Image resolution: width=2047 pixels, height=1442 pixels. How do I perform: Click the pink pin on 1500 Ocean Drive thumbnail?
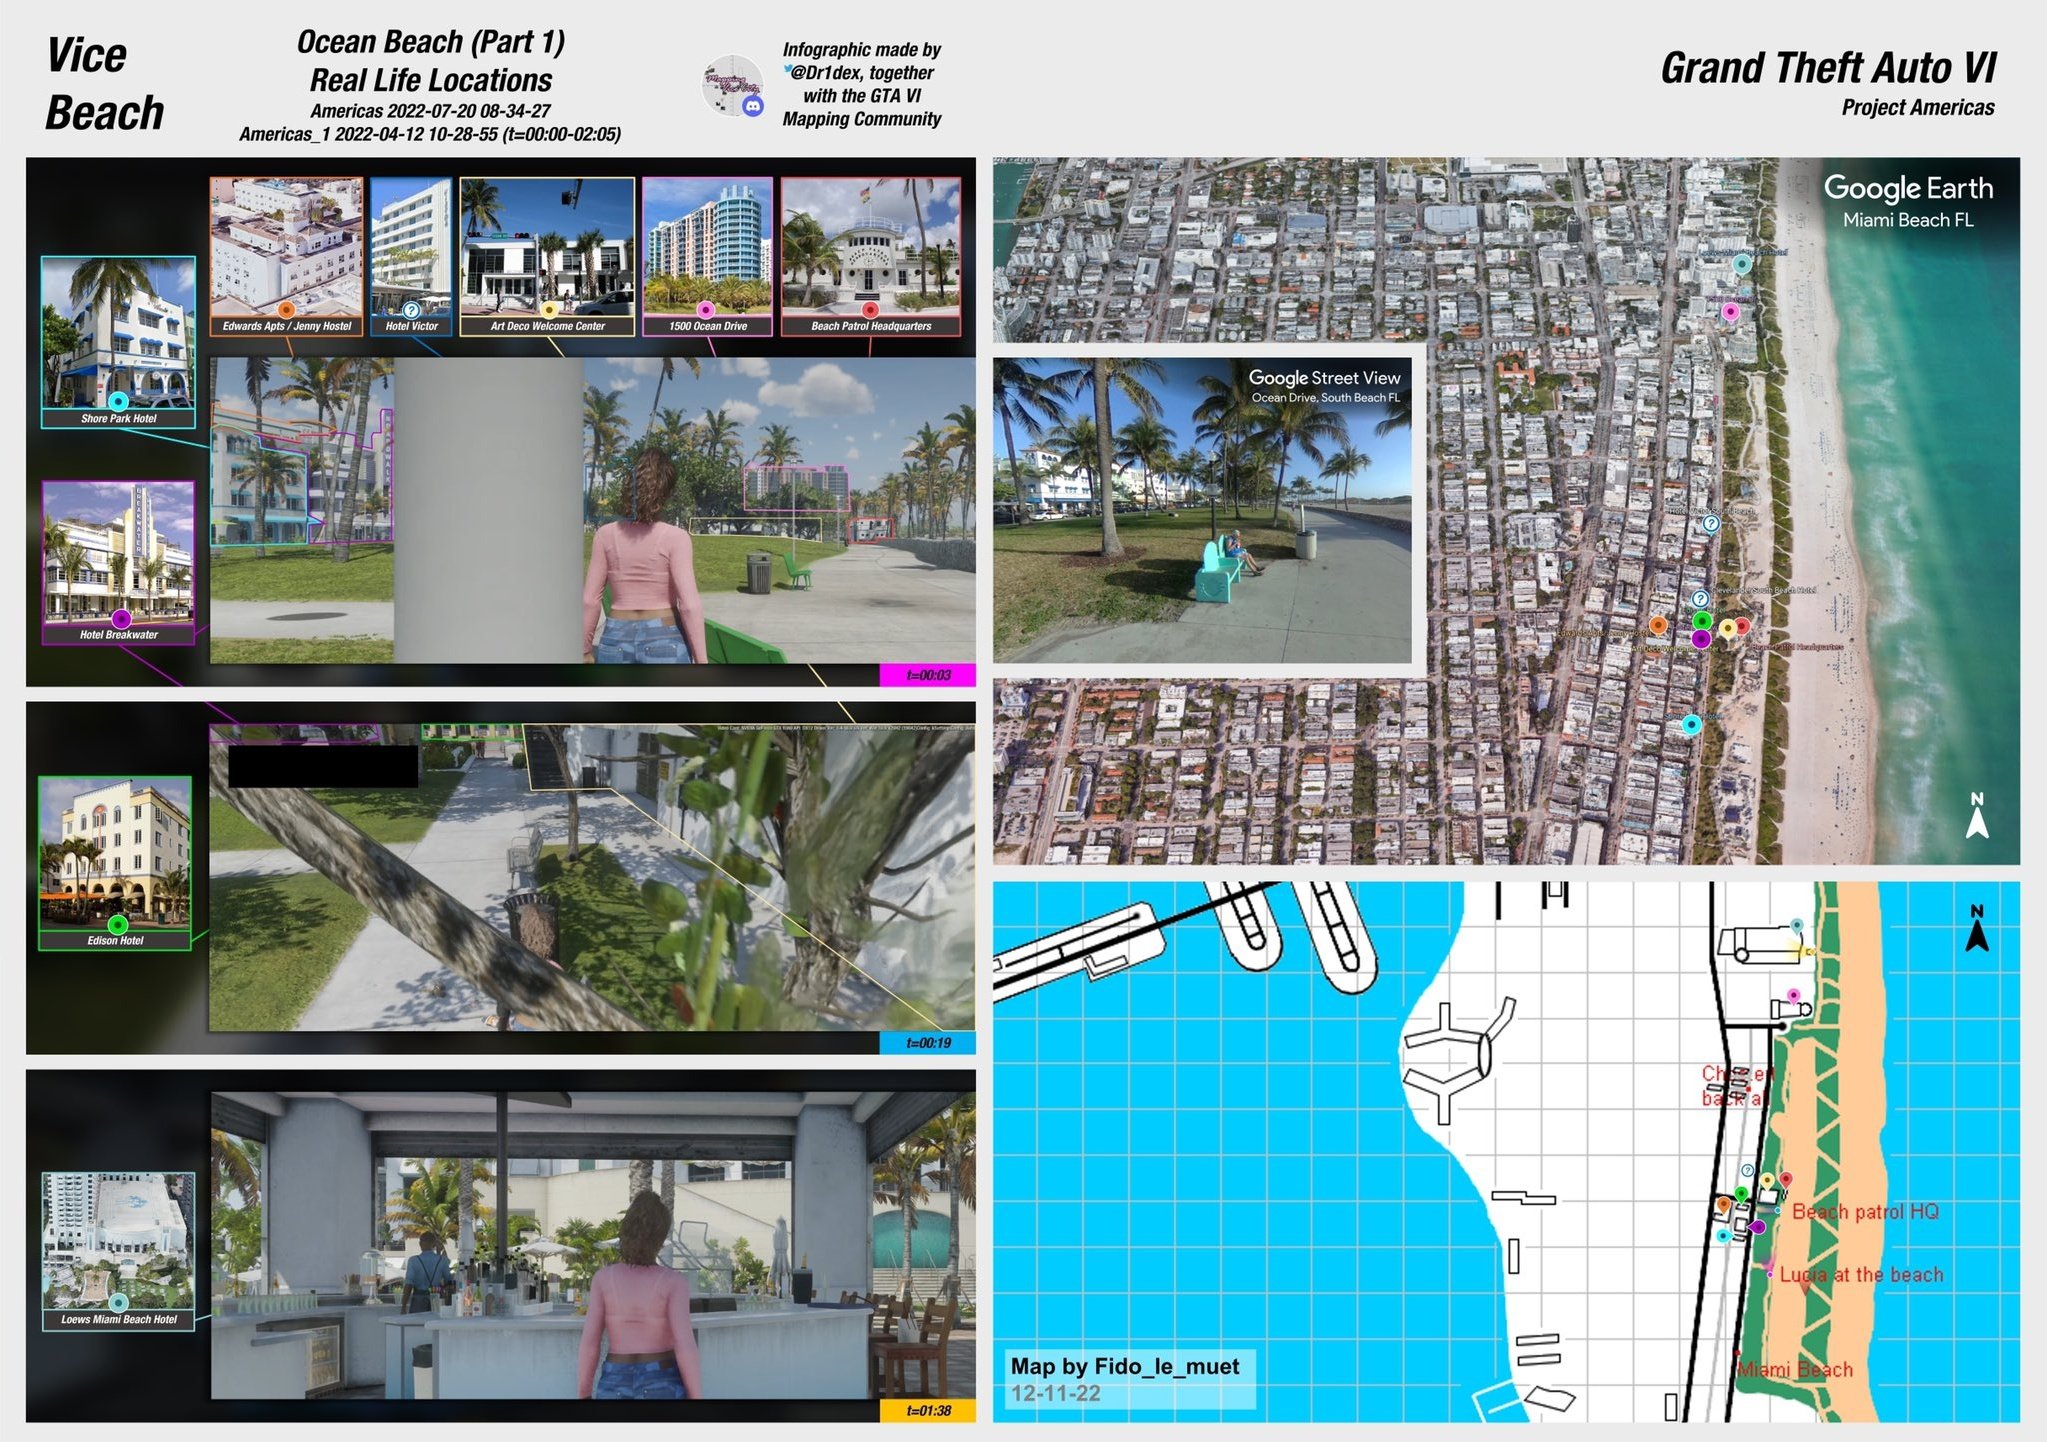pyautogui.click(x=706, y=309)
